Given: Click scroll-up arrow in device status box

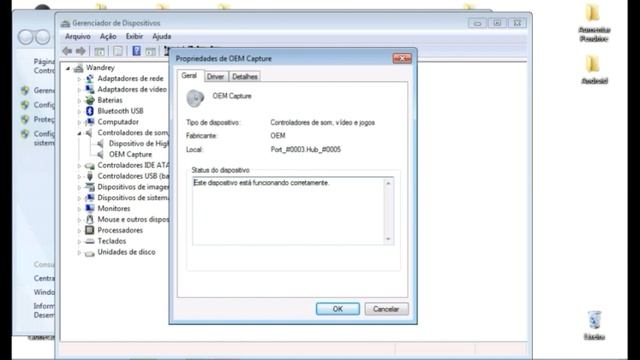Looking at the screenshot, I should coord(388,183).
